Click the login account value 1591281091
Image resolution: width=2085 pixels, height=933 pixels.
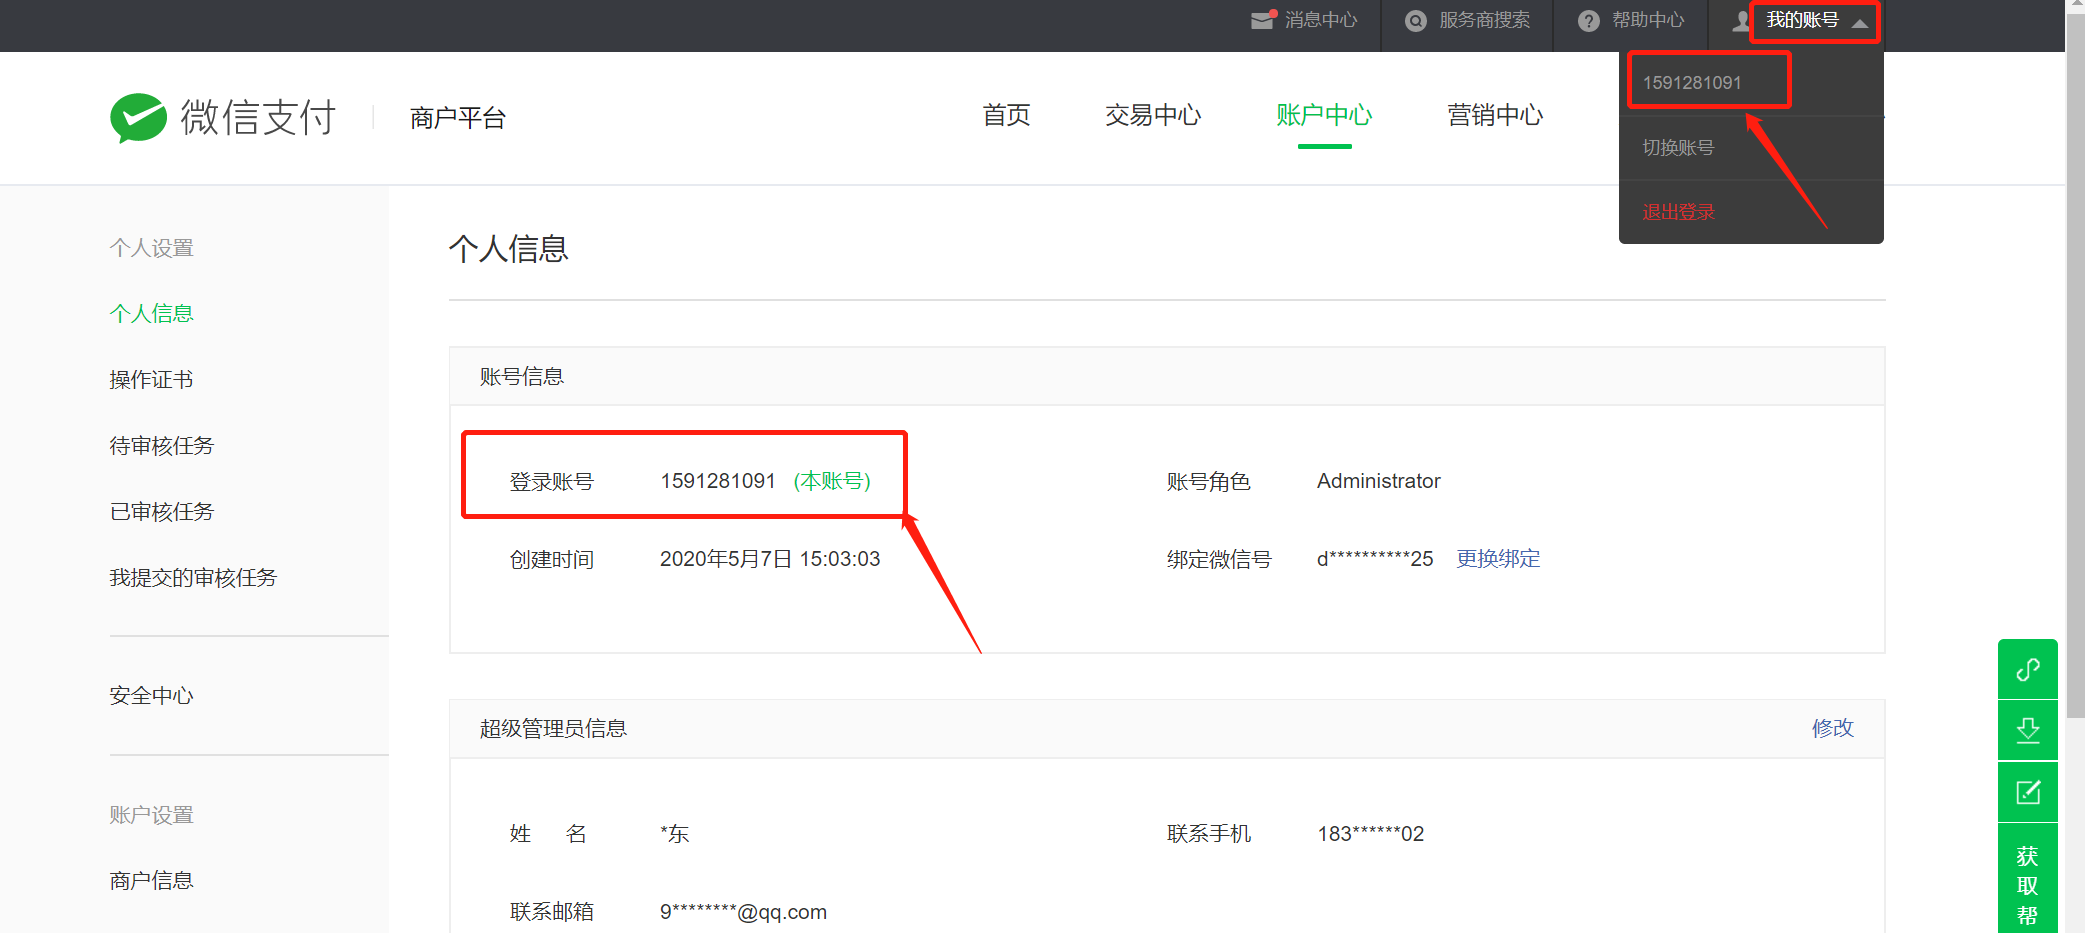point(718,481)
